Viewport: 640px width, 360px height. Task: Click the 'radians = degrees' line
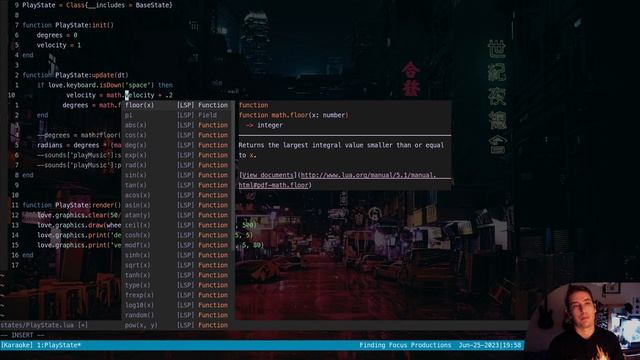point(79,145)
